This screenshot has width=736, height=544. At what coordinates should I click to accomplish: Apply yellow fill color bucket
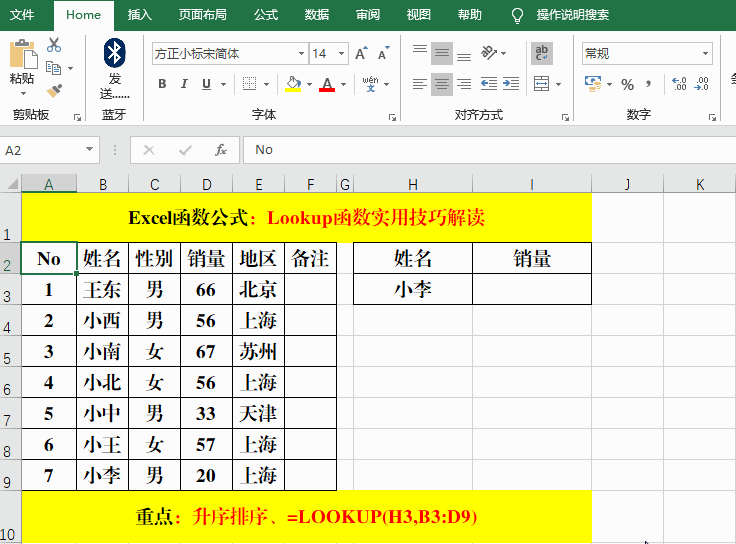[x=293, y=84]
